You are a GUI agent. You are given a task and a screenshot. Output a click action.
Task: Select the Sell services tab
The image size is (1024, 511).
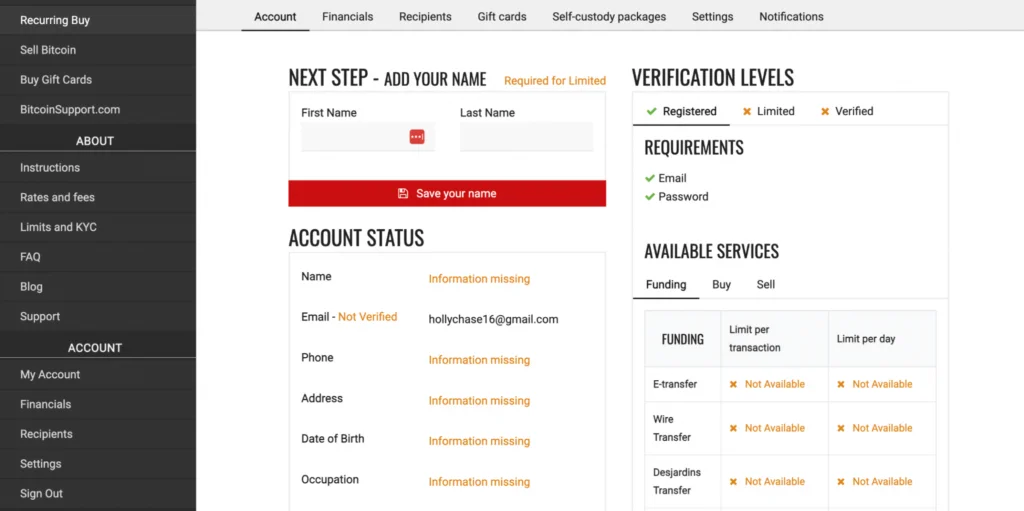pyautogui.click(x=765, y=285)
